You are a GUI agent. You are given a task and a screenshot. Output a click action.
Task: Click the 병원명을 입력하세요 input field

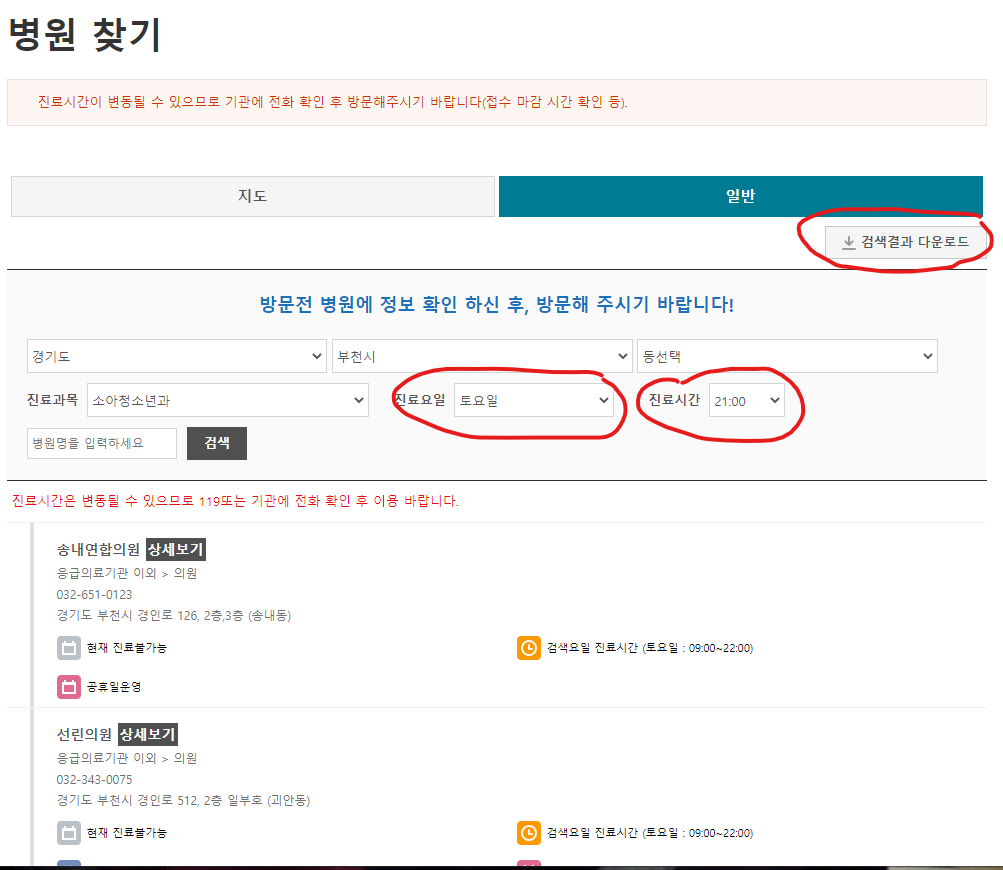tap(101, 443)
